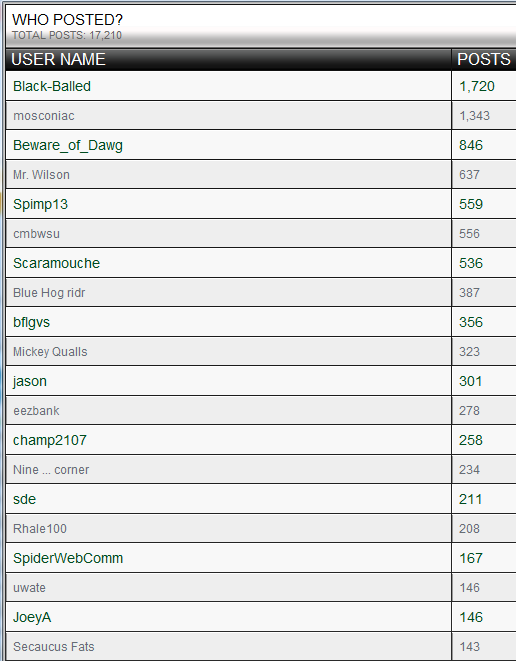Screen dimensions: 516x661
Task: Sort by the USER NAME column header
Action: coord(58,59)
